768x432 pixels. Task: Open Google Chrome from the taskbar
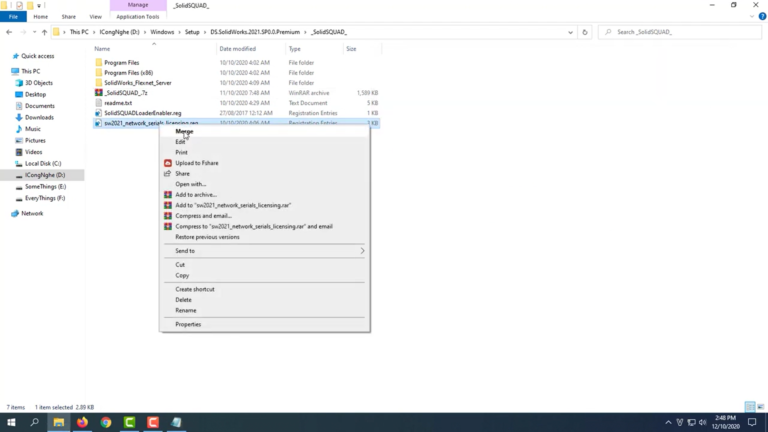point(106,422)
